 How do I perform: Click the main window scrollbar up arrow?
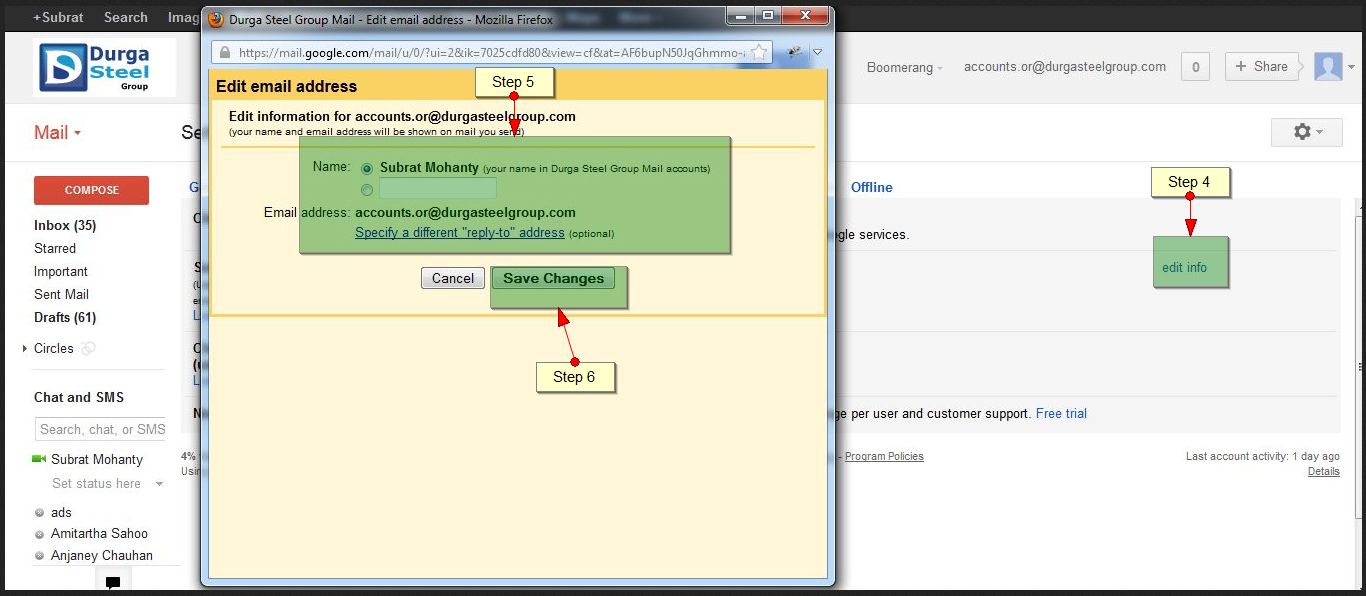coord(1359,207)
